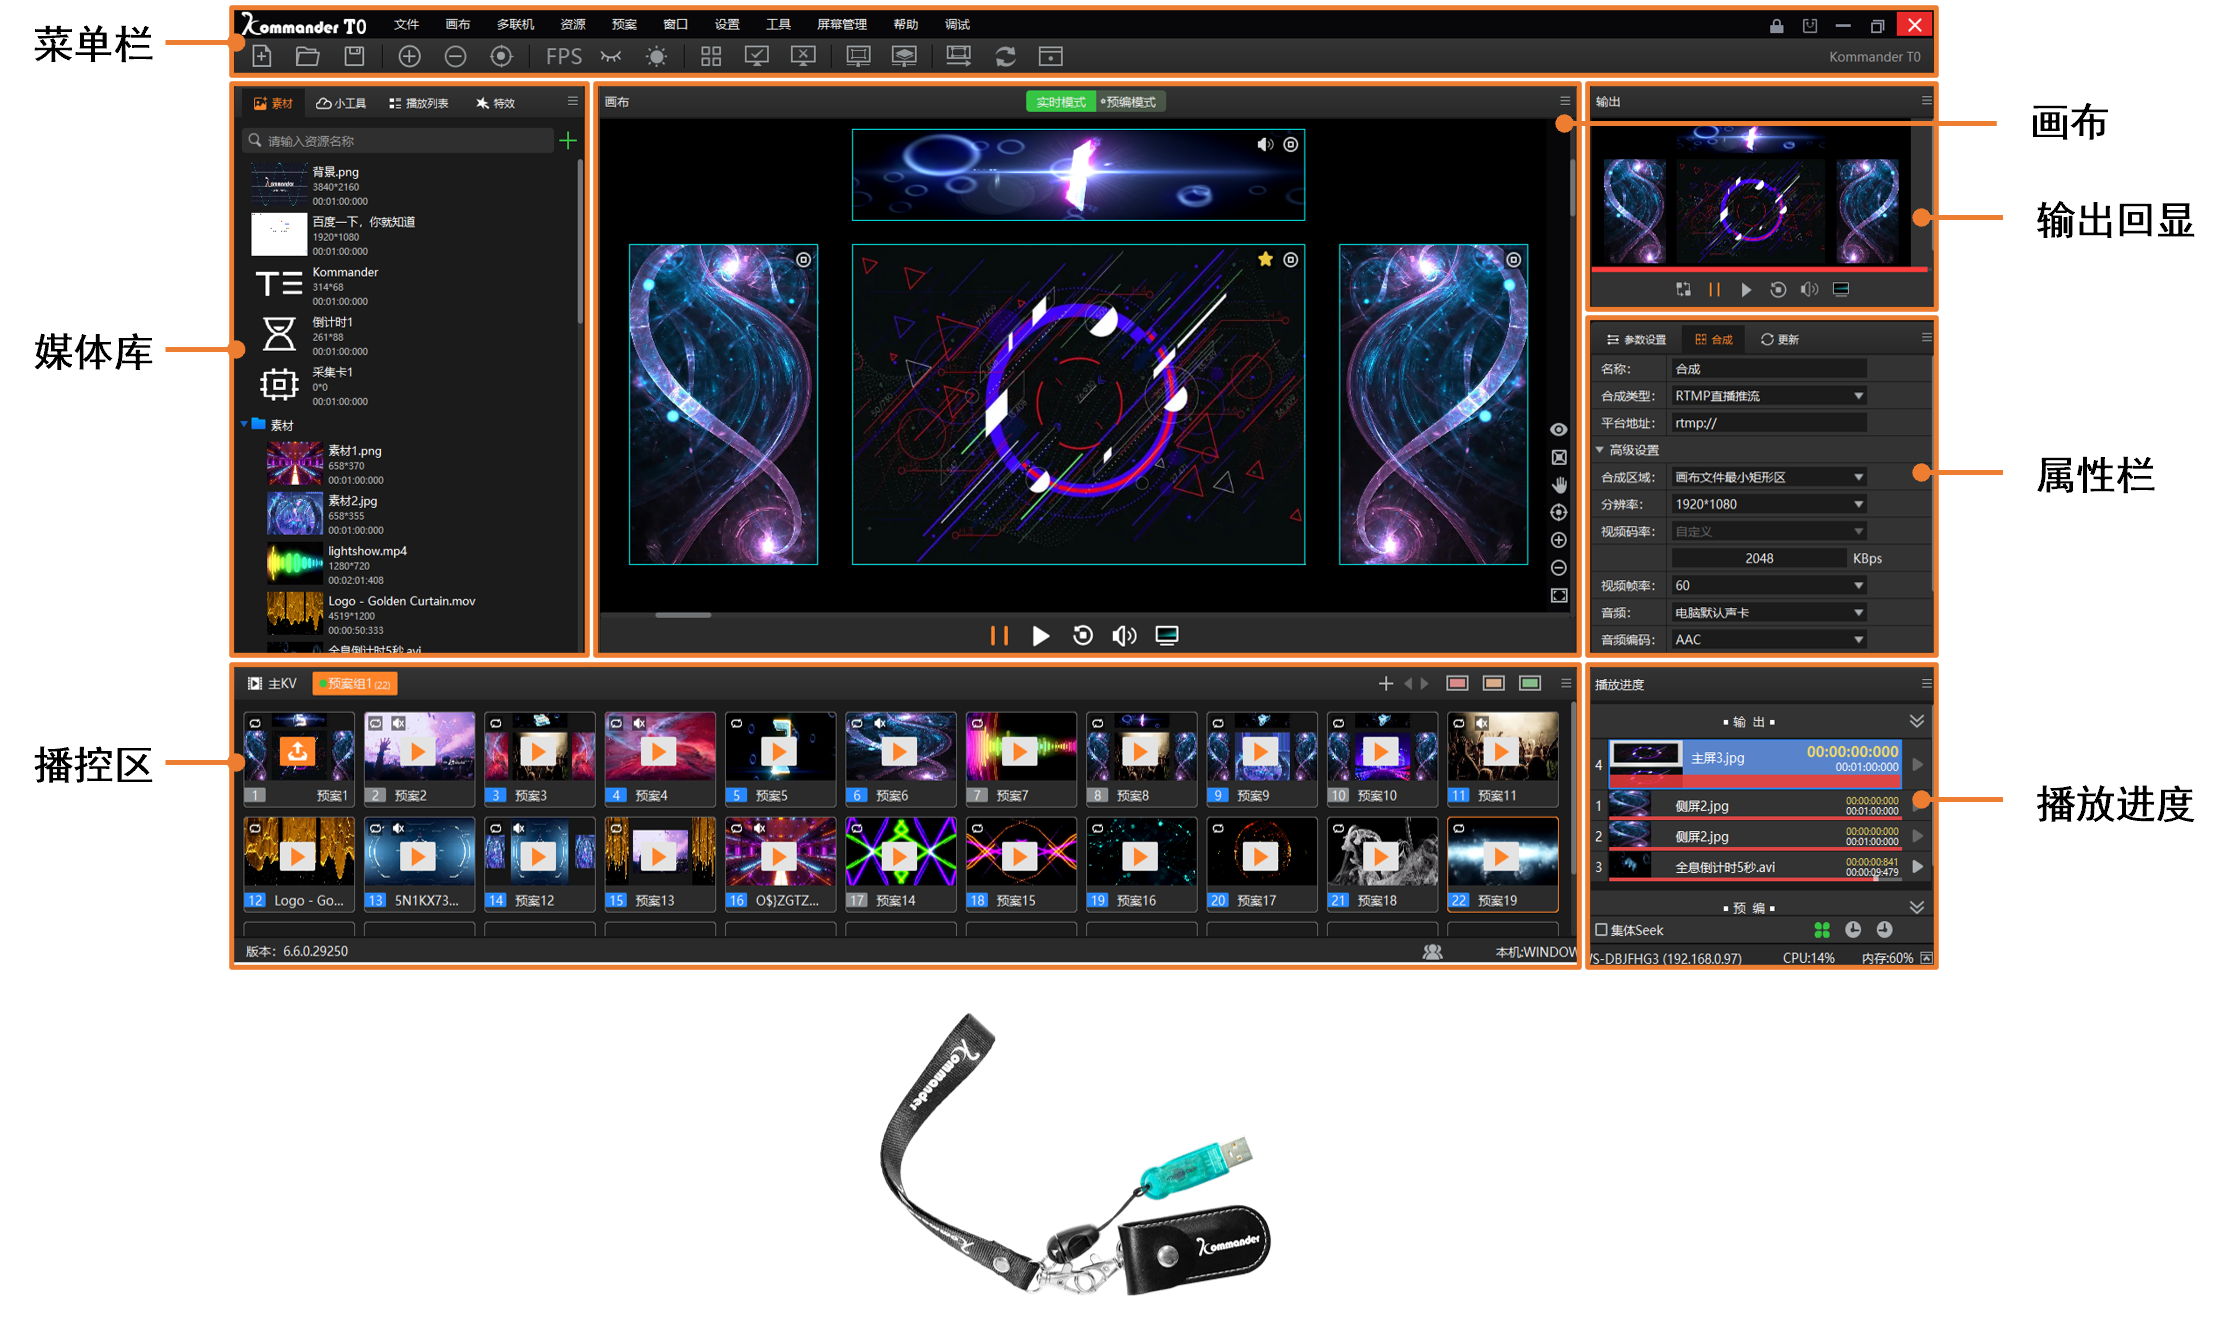
Task: Click the 平台地址 rtmp input field
Action: (1768, 423)
